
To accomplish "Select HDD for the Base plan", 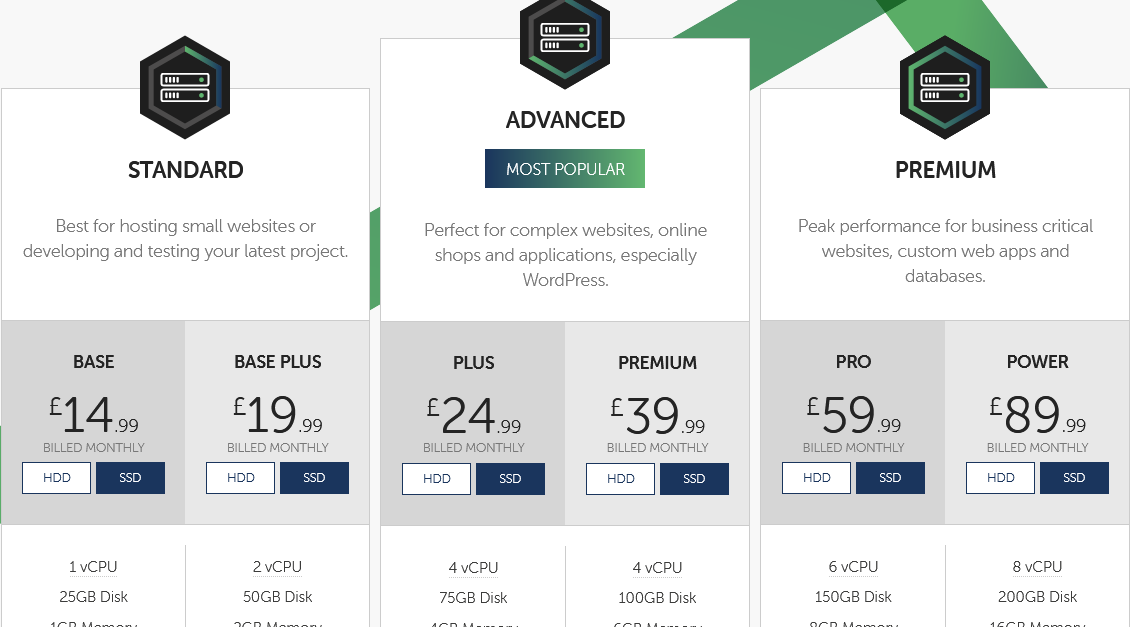I will tap(56, 478).
